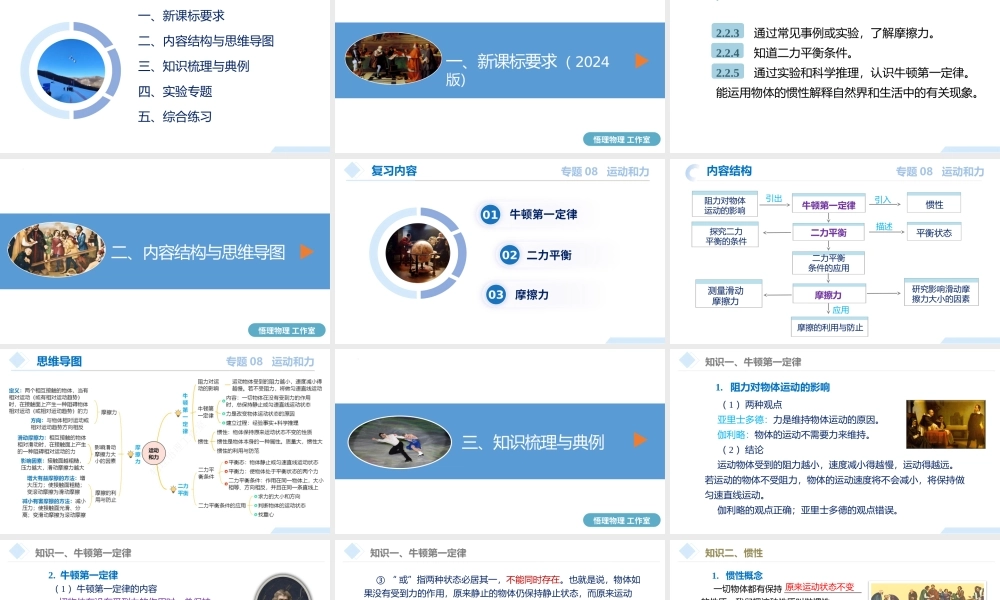Click the 摩擦力 box in 内容结构 diagram
Image resolution: width=1000 pixels, height=600 pixels.
point(828,295)
